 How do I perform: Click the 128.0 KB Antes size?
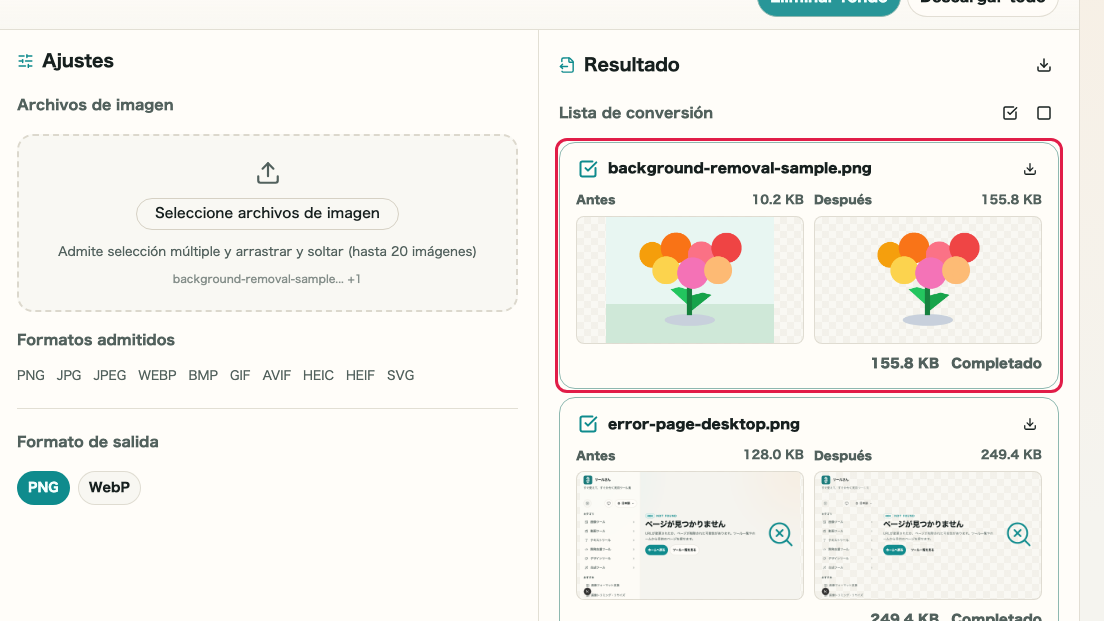773,455
